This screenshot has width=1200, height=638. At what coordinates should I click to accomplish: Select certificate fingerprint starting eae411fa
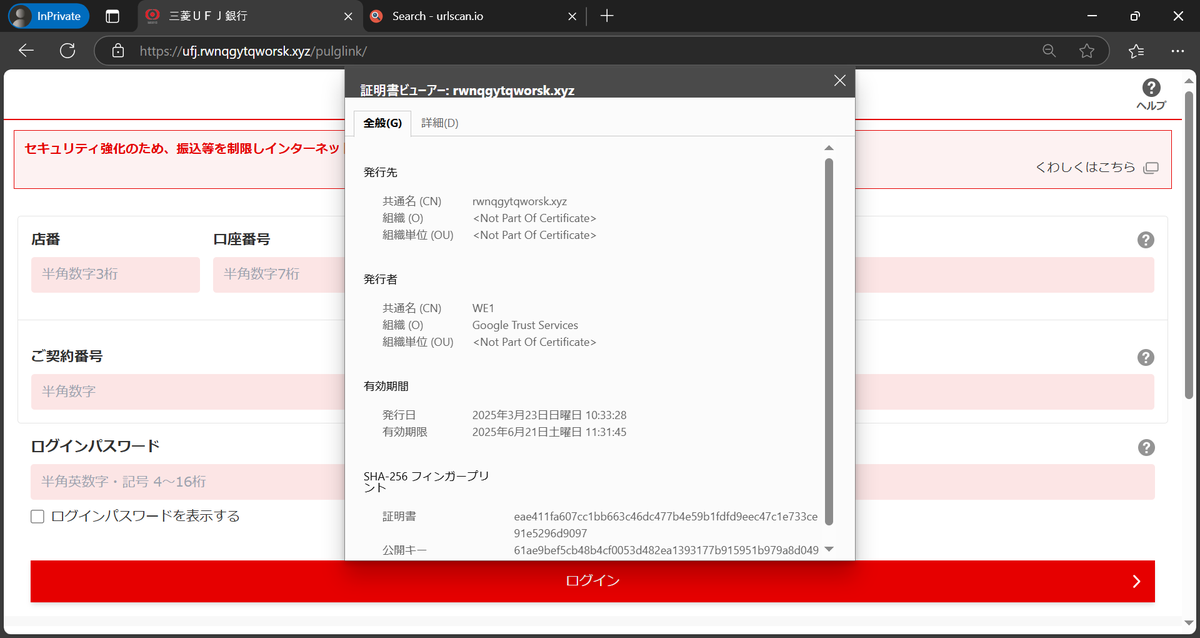(x=666, y=525)
